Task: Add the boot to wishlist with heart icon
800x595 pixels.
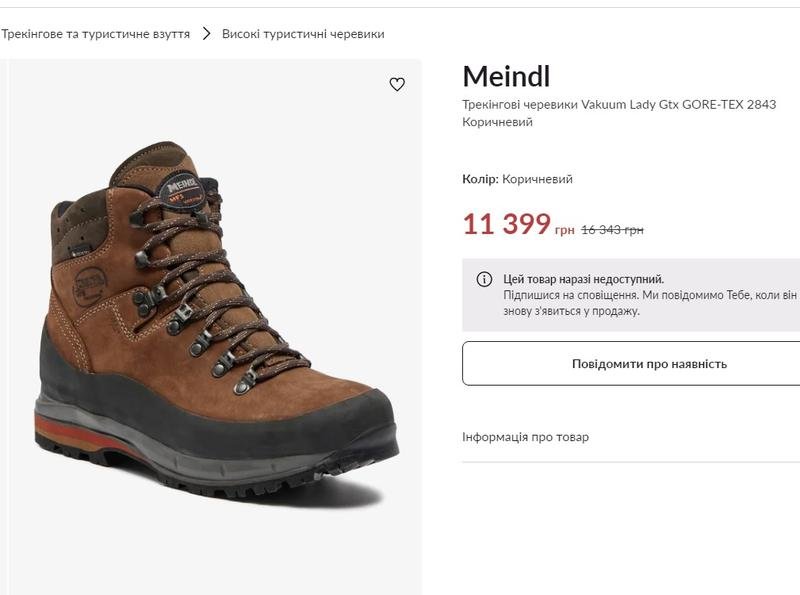Action: [397, 85]
